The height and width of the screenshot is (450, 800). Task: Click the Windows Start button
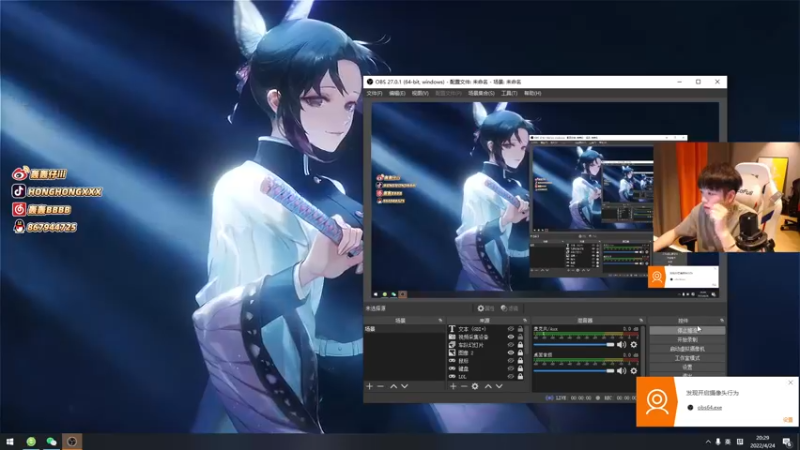10,441
